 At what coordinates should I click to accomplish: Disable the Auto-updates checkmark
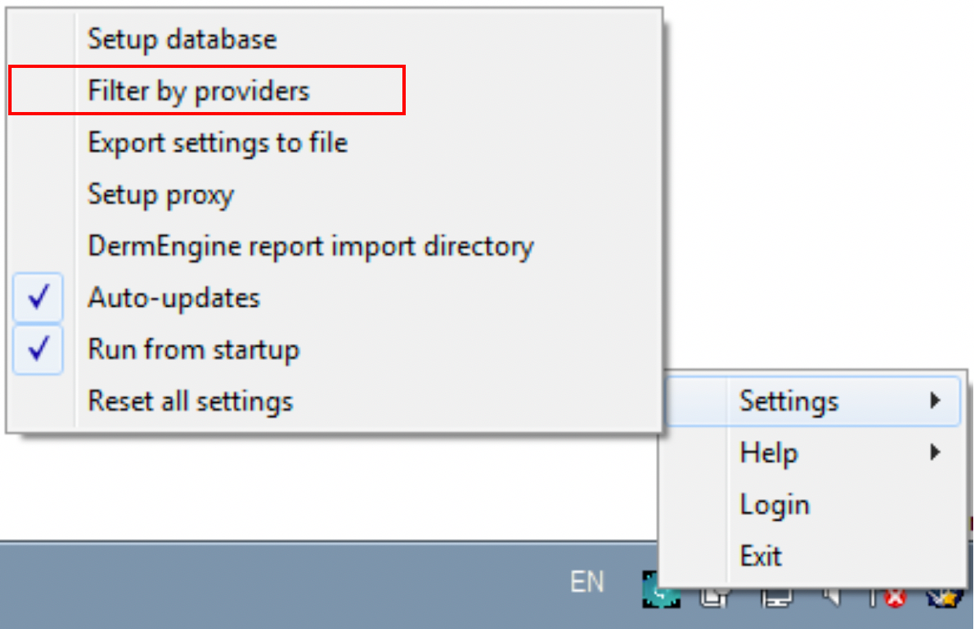click(39, 298)
